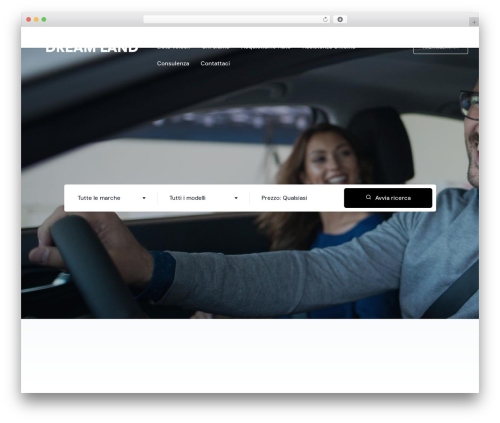
Task: Open the Tutti i modelli dropdown
Action: (x=204, y=198)
